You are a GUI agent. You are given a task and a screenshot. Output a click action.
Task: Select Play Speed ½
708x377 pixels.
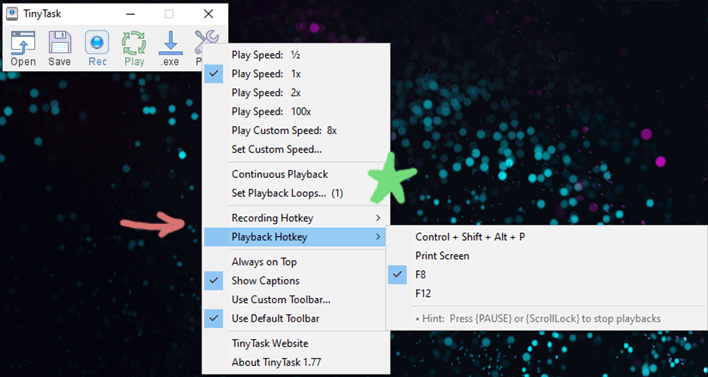pos(296,55)
